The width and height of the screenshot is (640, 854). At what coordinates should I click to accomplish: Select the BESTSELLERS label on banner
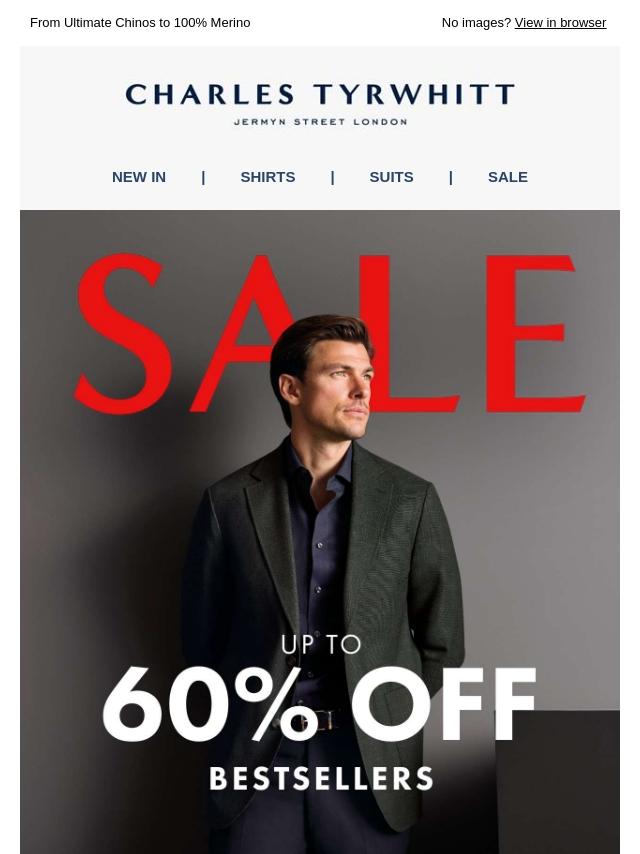(x=321, y=778)
